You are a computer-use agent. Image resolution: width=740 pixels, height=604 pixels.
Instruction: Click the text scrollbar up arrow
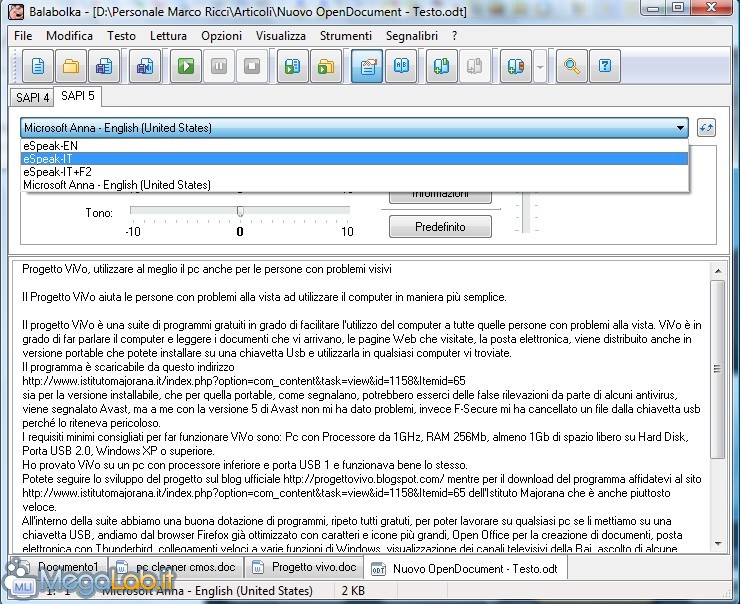(718, 271)
